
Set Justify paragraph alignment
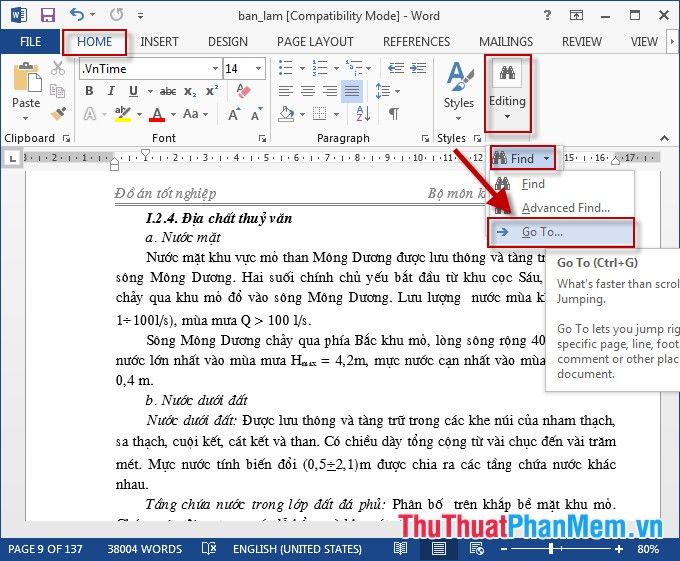click(352, 91)
